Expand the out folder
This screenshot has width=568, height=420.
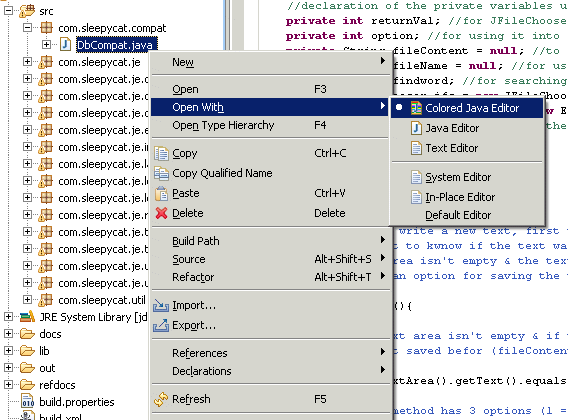(8, 368)
